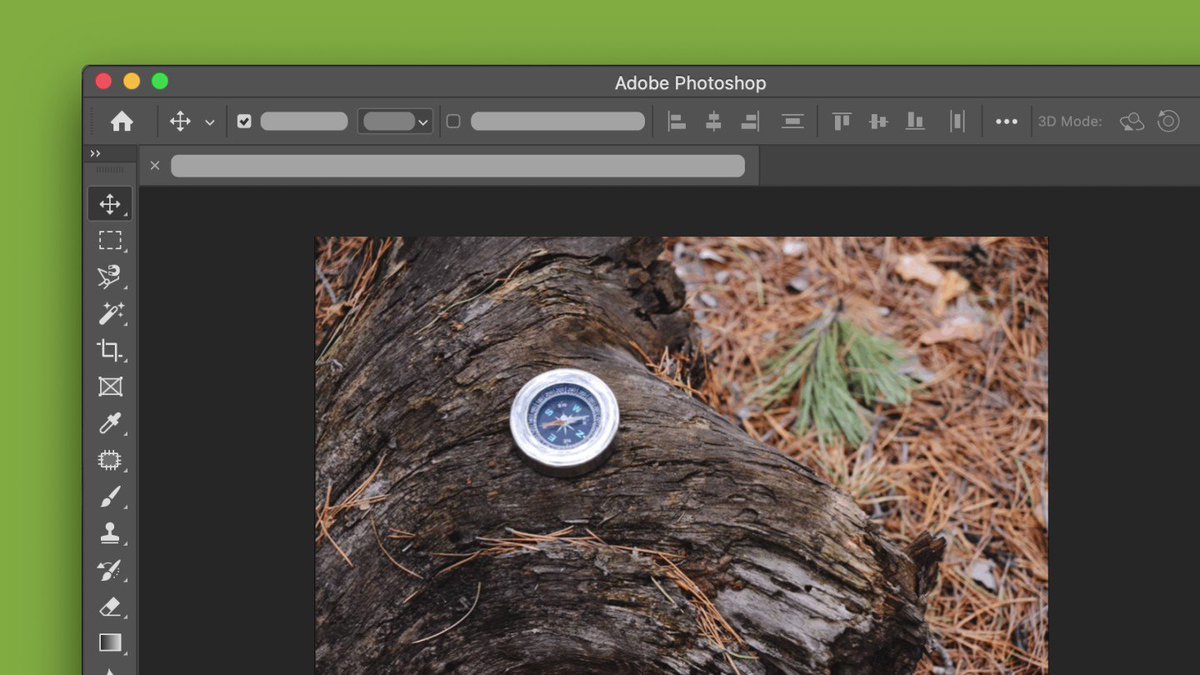Align bottom edges of layers
This screenshot has width=1200, height=675.
[915, 121]
